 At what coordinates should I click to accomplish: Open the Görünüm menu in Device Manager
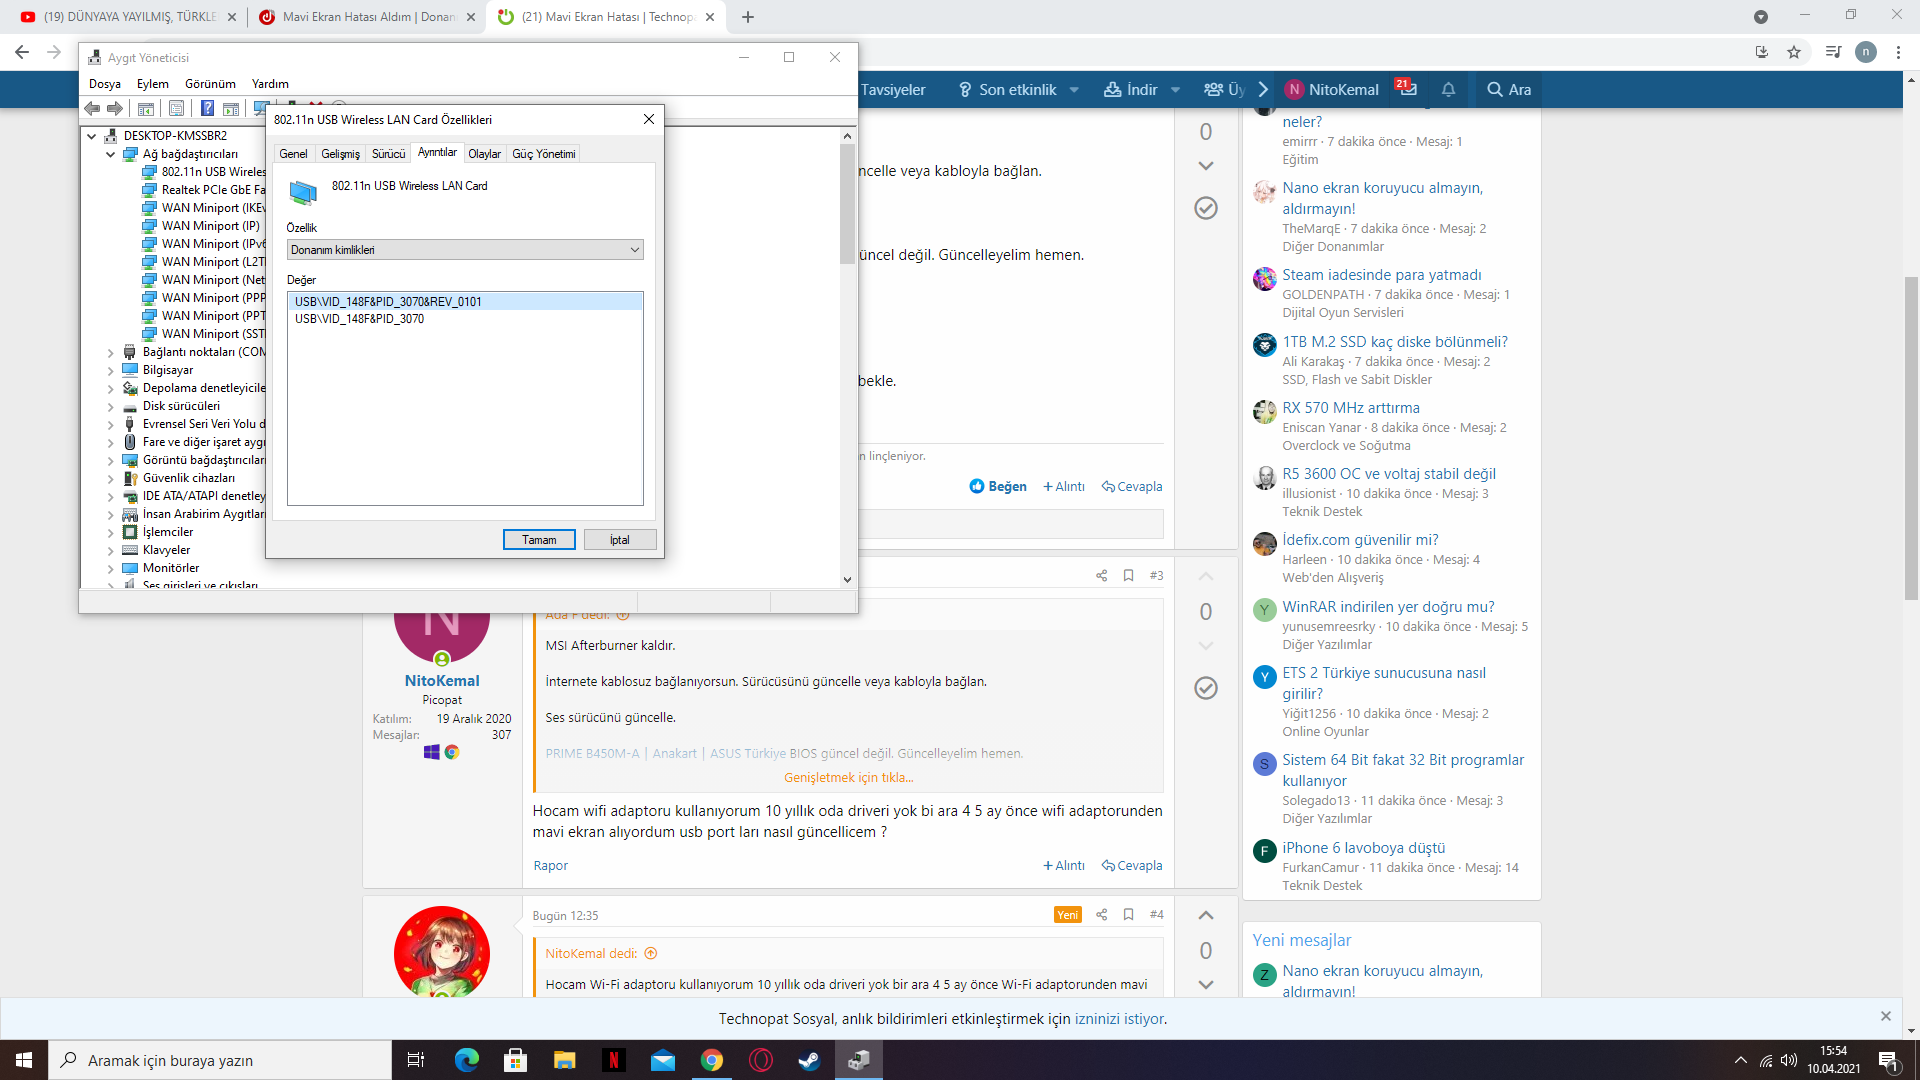[x=210, y=84]
